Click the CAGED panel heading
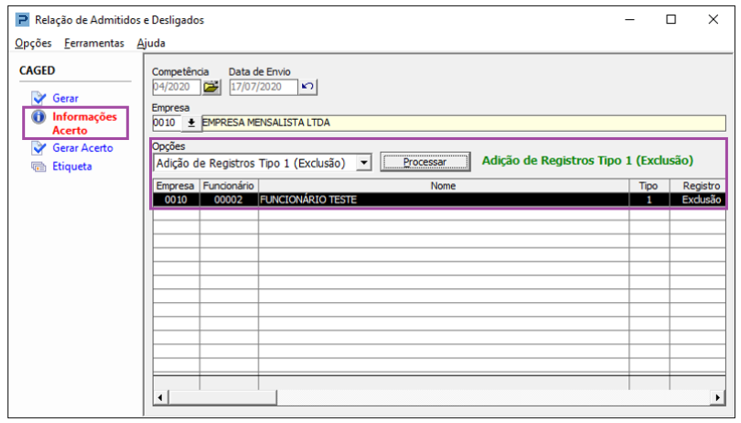This screenshot has height=423, width=741. click(x=37, y=70)
